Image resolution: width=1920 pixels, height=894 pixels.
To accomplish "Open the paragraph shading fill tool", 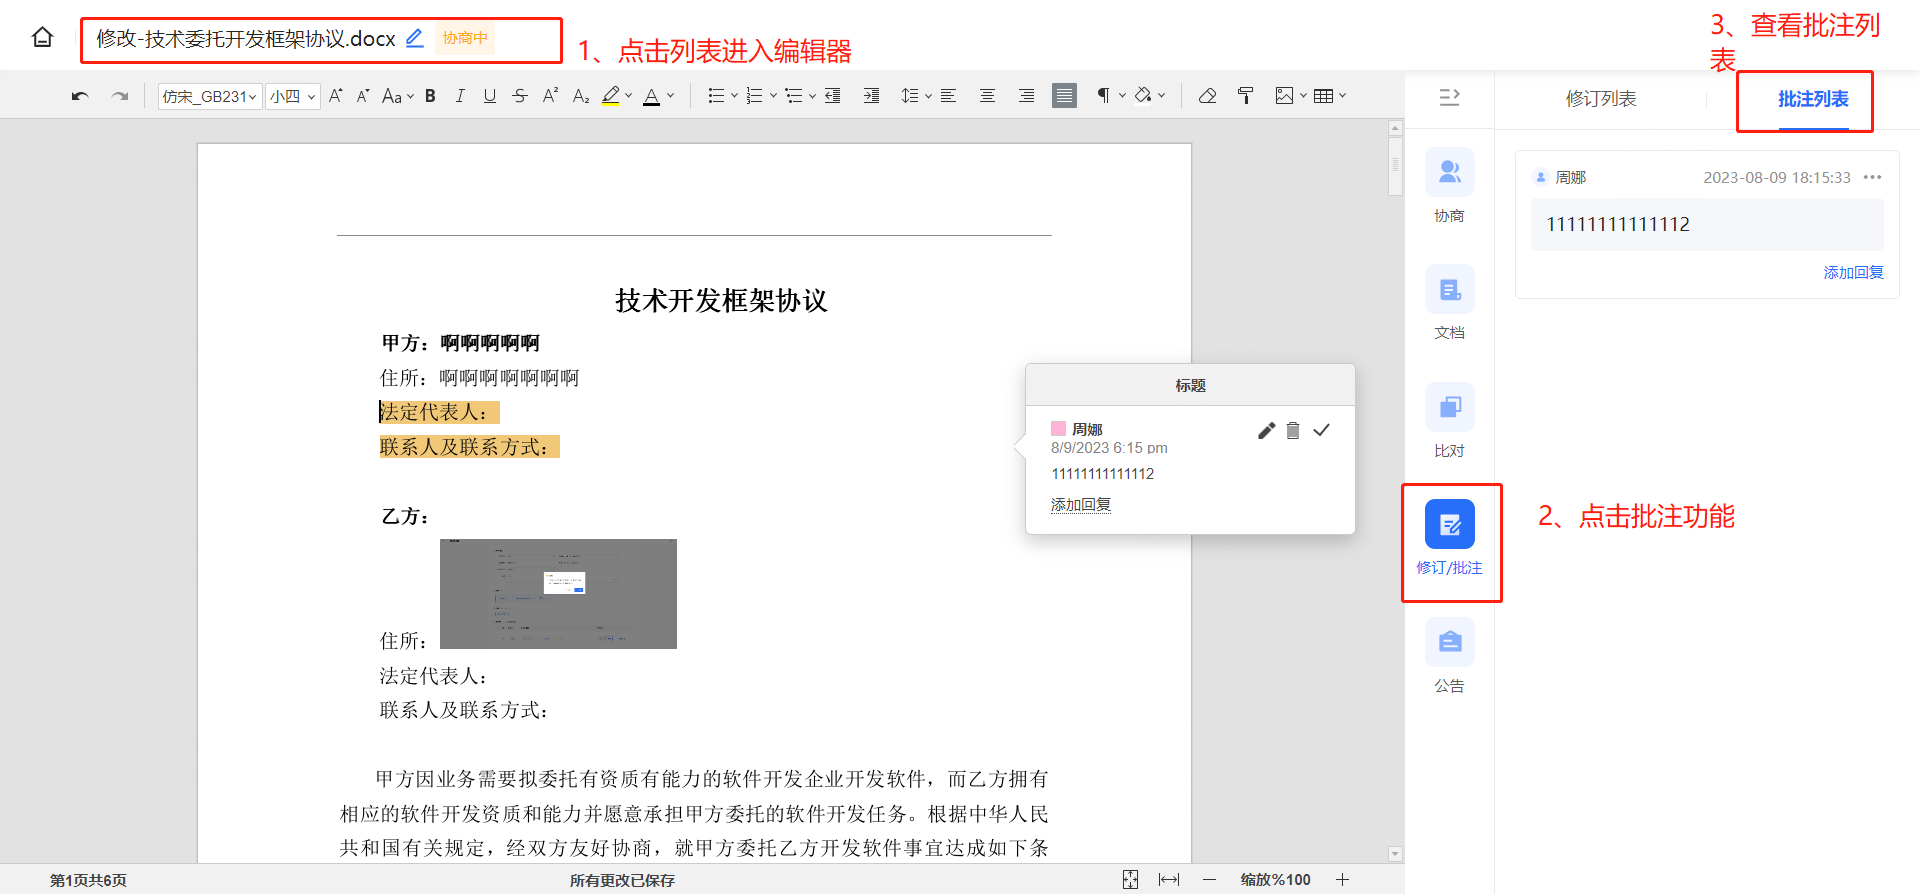I will (x=1143, y=96).
